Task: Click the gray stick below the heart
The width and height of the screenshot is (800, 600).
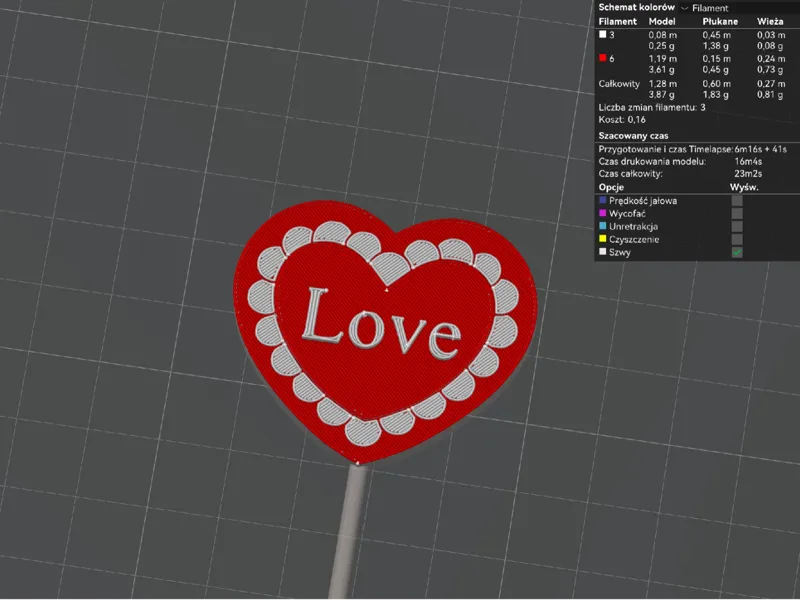Action: click(x=348, y=531)
